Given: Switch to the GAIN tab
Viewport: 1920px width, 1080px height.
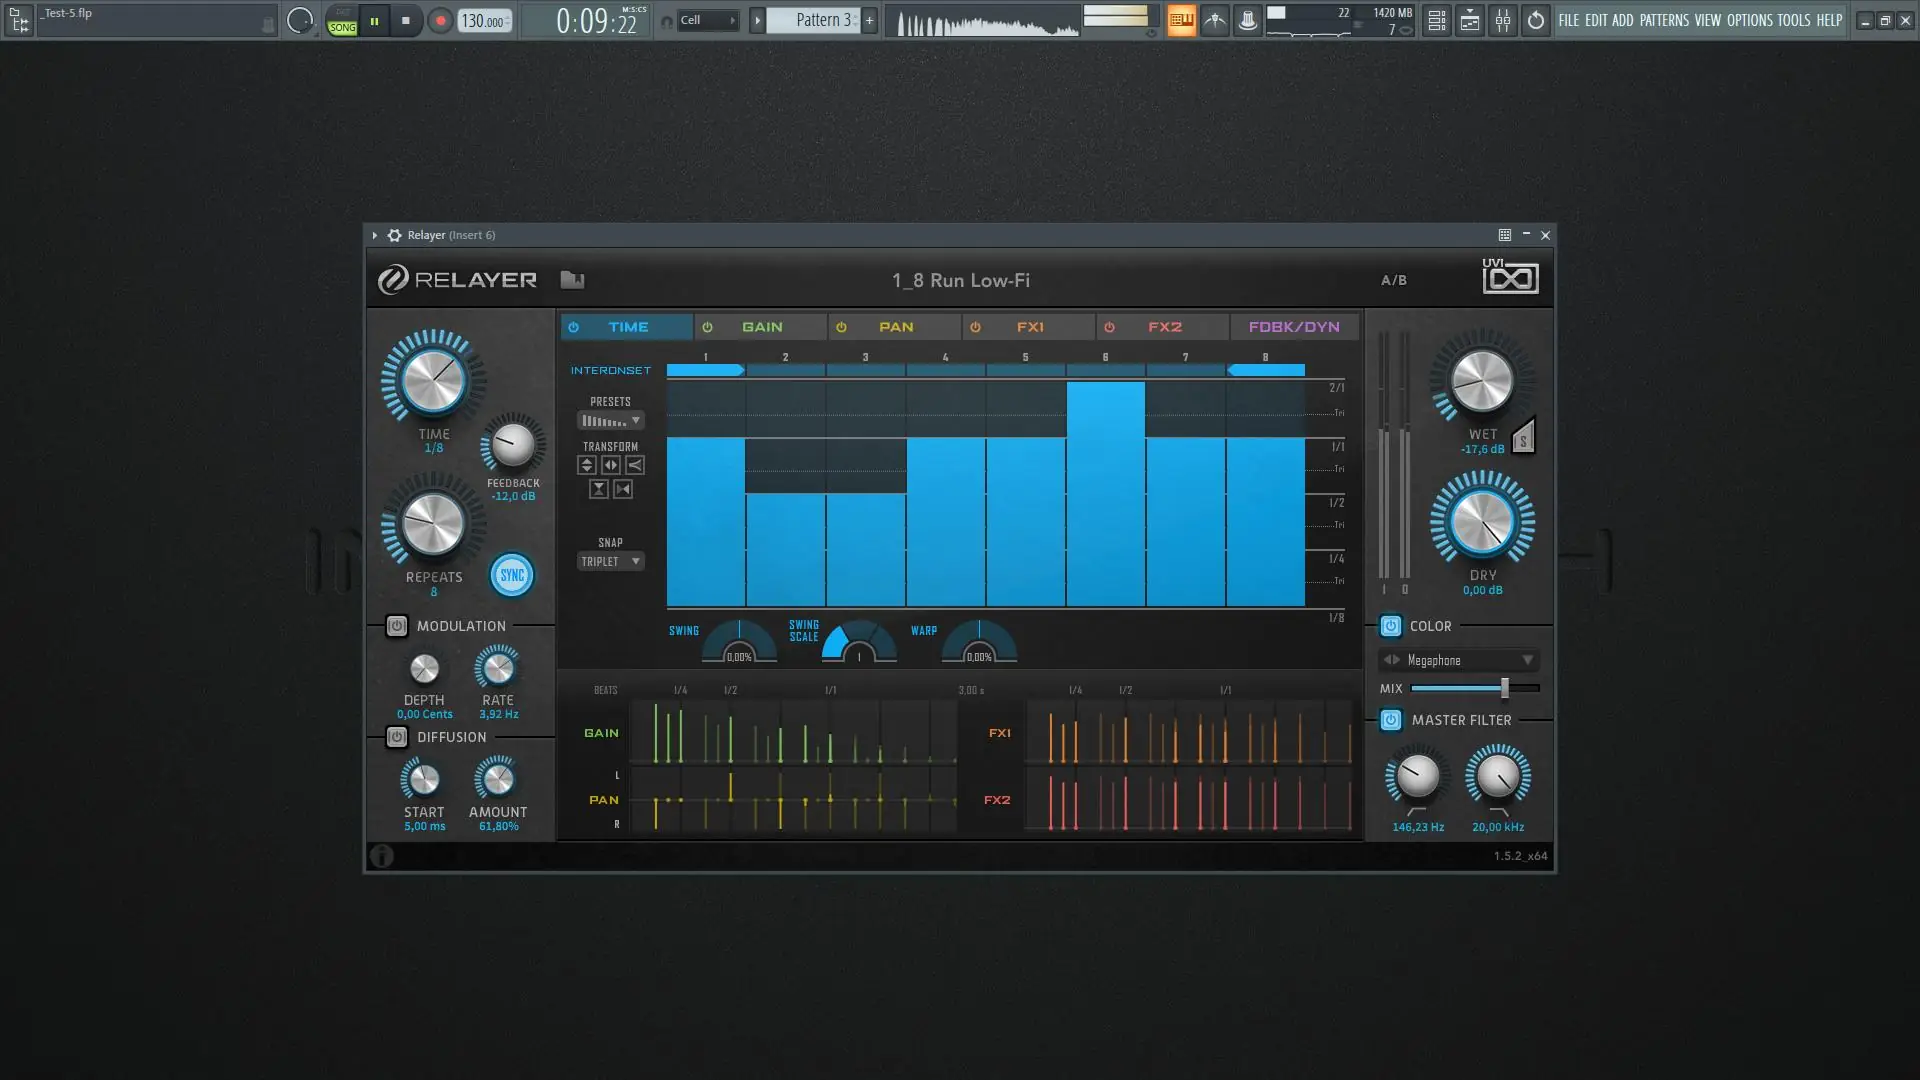Looking at the screenshot, I should coord(761,327).
